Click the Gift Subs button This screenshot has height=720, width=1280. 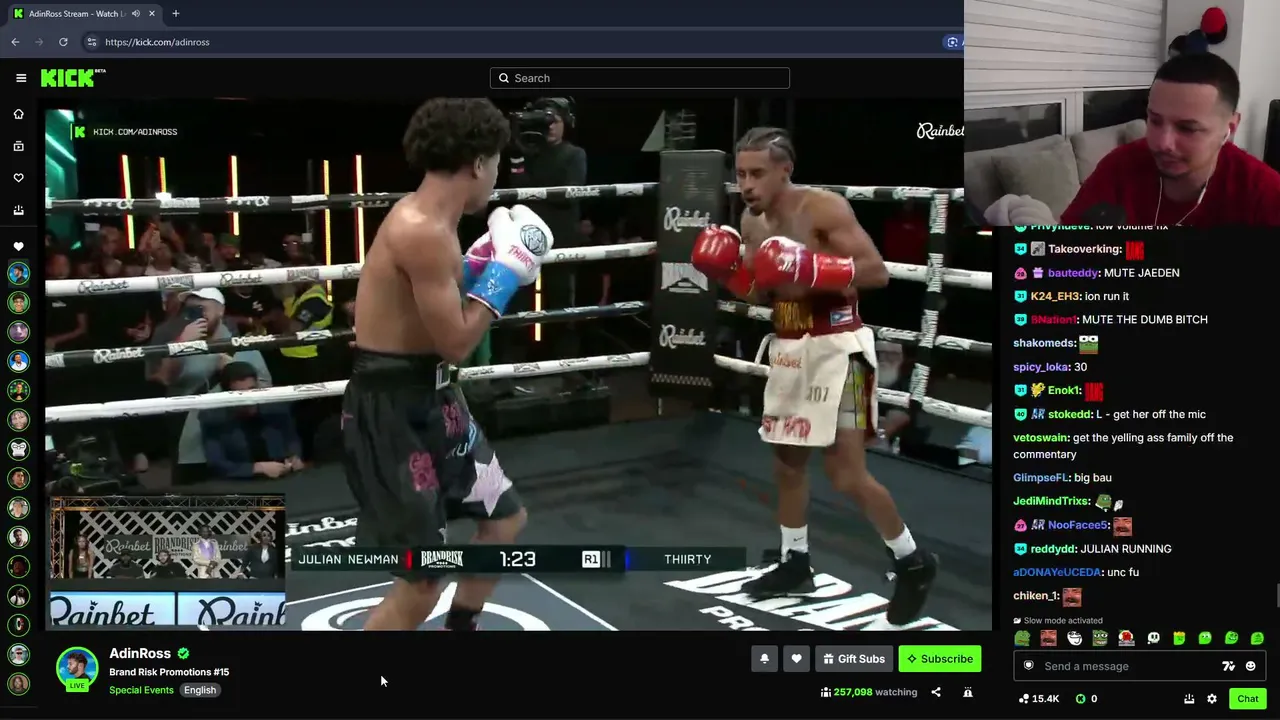[x=854, y=659]
